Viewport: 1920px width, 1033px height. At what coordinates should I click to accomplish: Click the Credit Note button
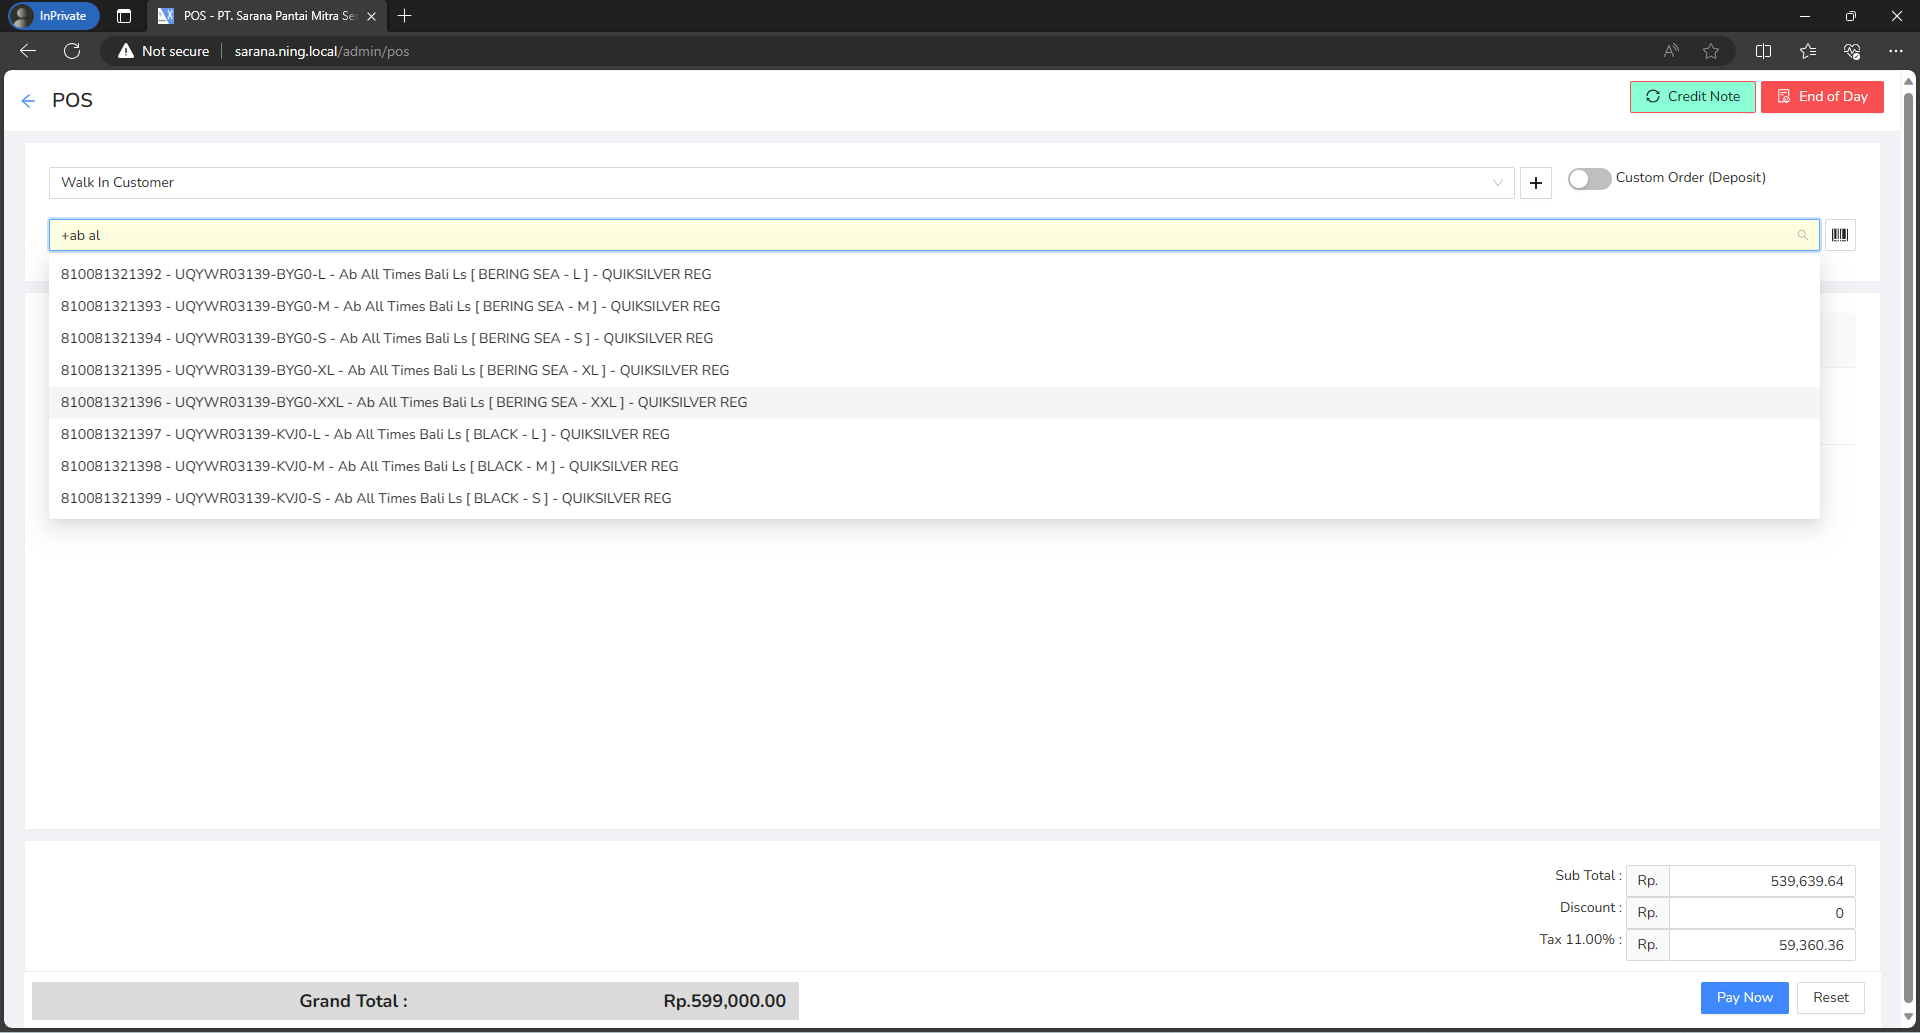(x=1692, y=97)
